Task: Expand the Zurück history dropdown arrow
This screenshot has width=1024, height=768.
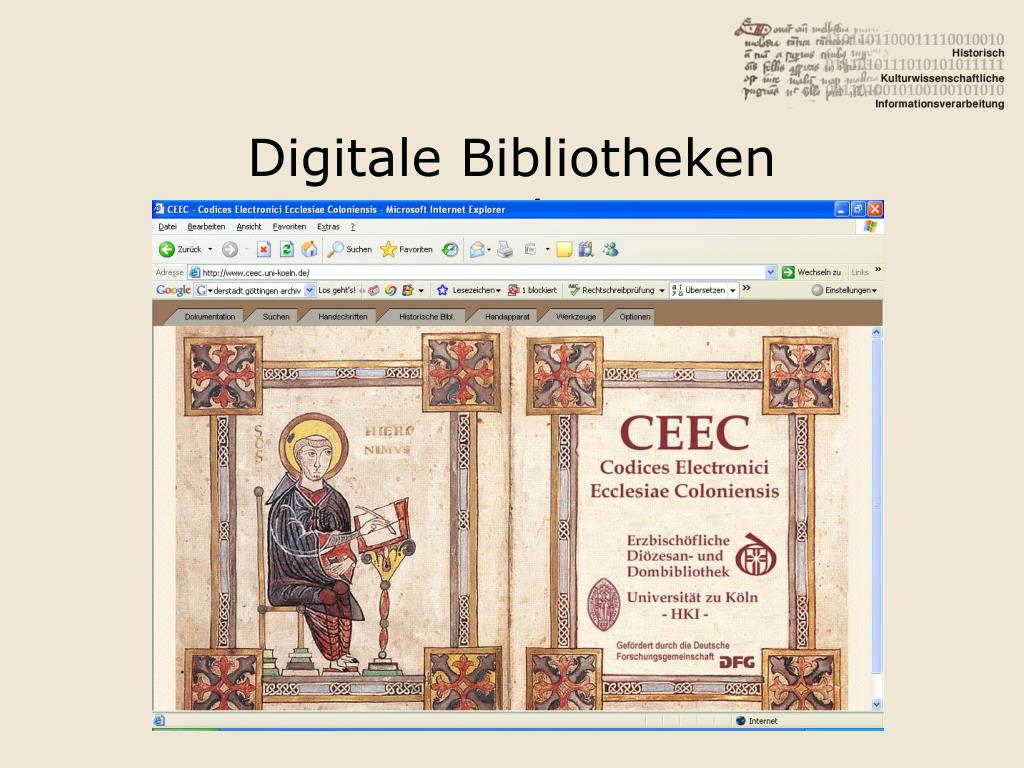Action: [x=210, y=249]
